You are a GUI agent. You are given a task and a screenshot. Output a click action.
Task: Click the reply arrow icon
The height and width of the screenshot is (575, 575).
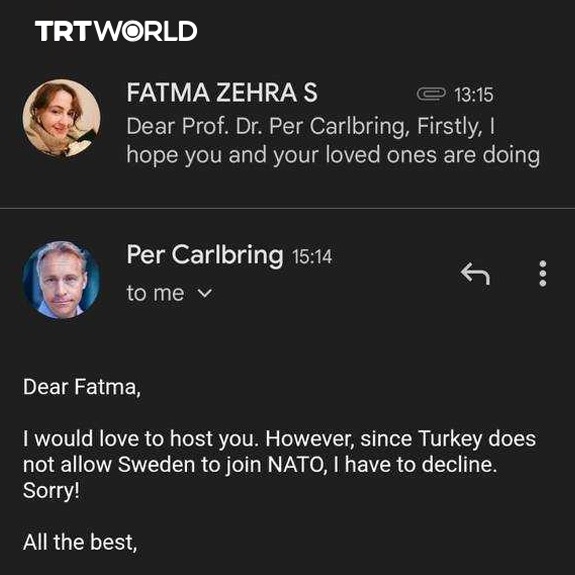[475, 274]
